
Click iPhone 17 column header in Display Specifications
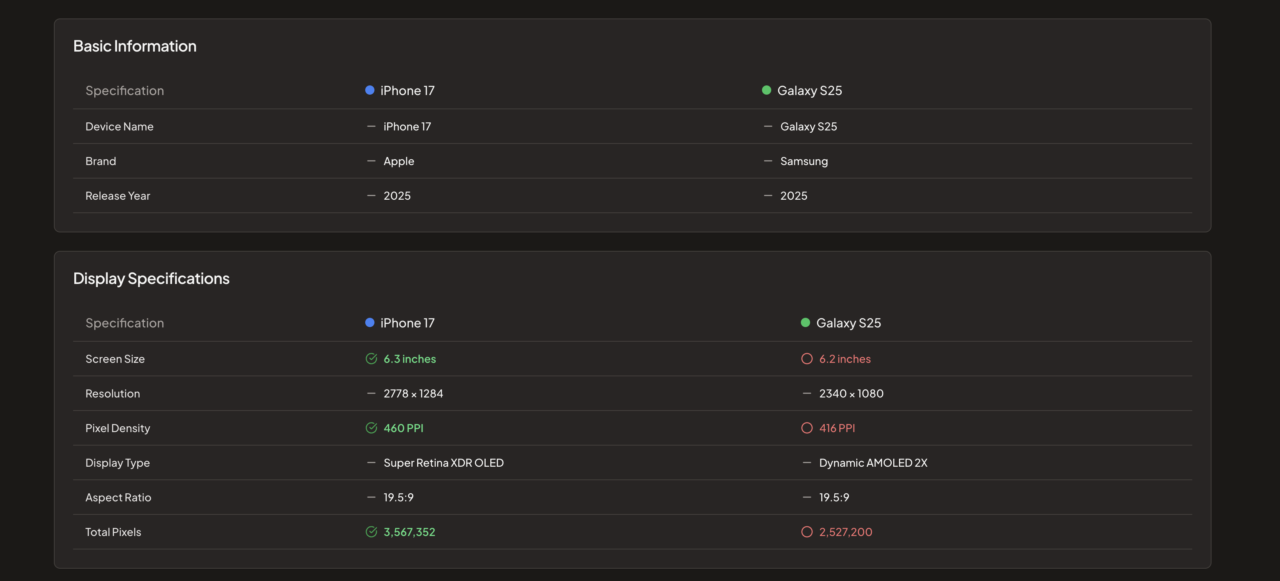[407, 323]
